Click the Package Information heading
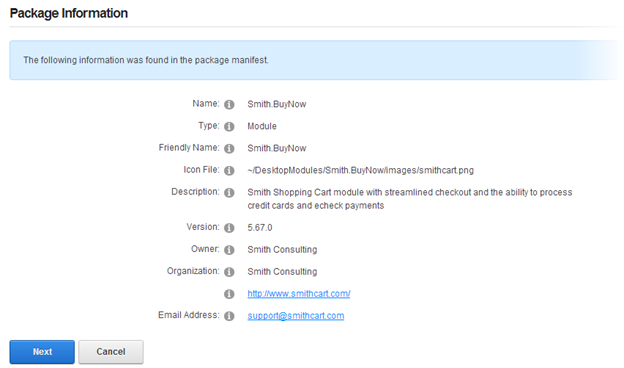The width and height of the screenshot is (624, 368). (x=69, y=13)
